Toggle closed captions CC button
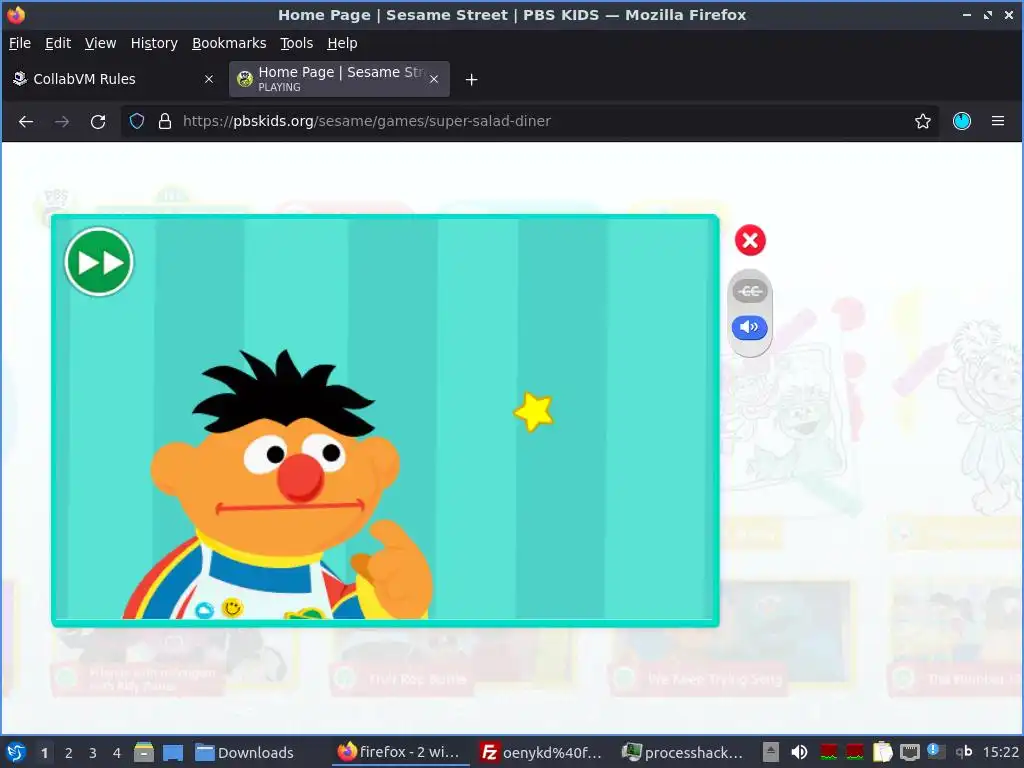Image resolution: width=1024 pixels, height=768 pixels. coord(750,291)
